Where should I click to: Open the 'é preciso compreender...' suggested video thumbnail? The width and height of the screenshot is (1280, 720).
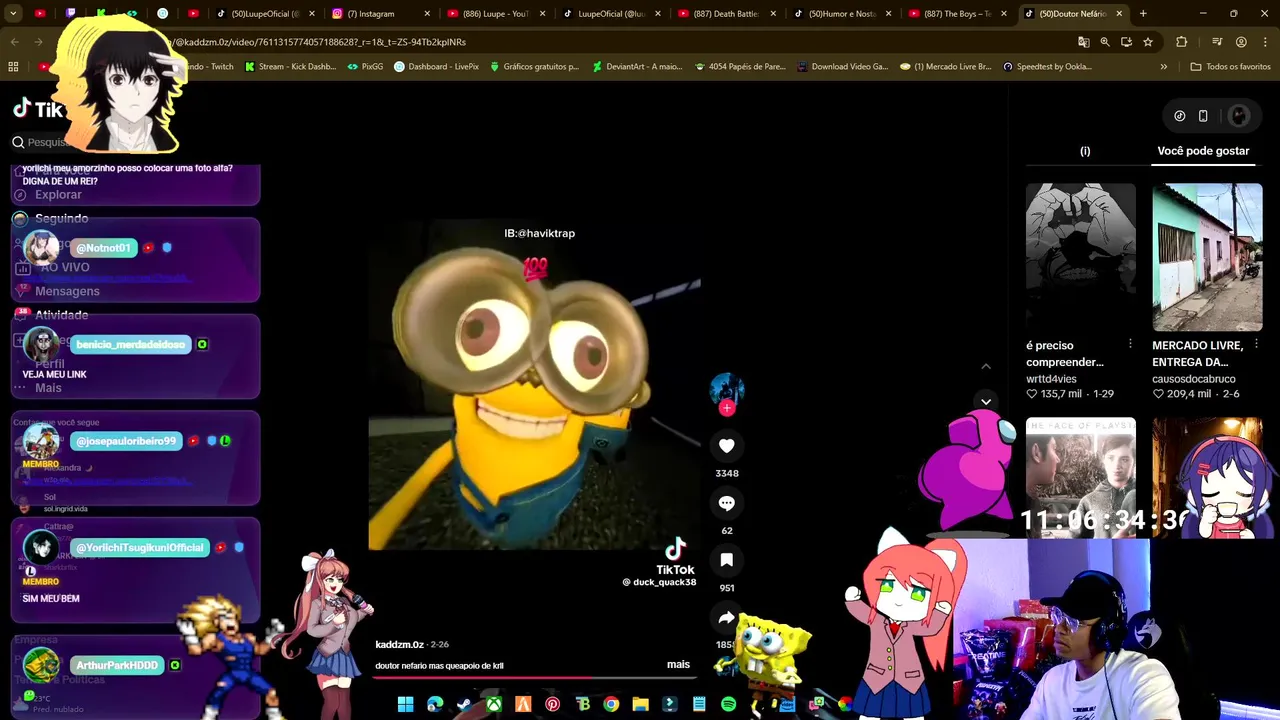(1081, 257)
